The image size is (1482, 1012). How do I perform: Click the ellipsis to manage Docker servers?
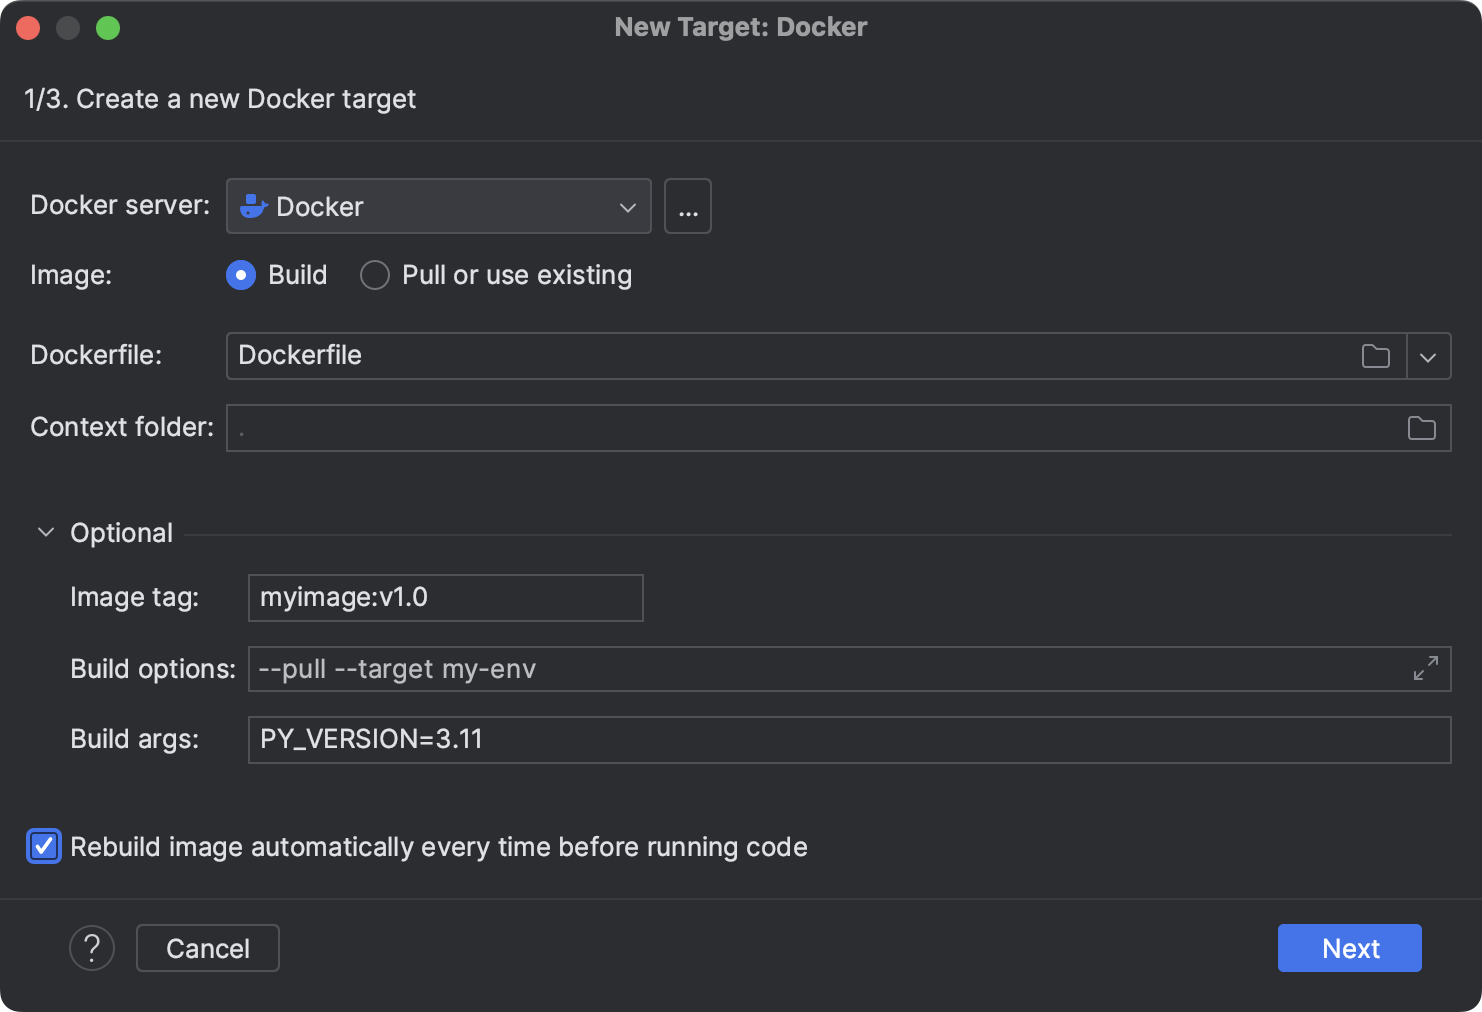(687, 206)
